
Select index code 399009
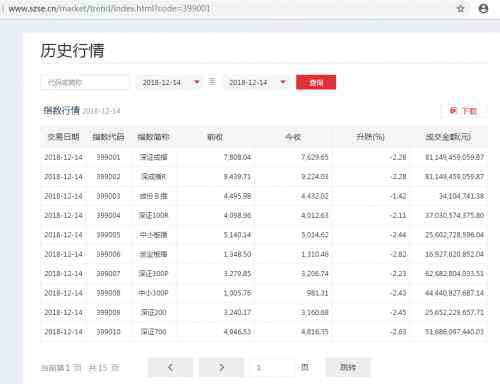pos(108,312)
